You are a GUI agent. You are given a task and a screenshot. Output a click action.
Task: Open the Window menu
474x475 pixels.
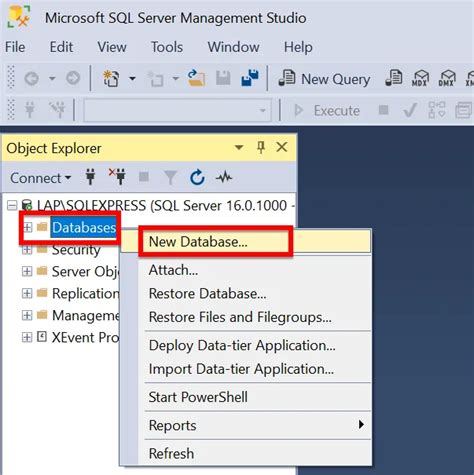click(x=233, y=47)
